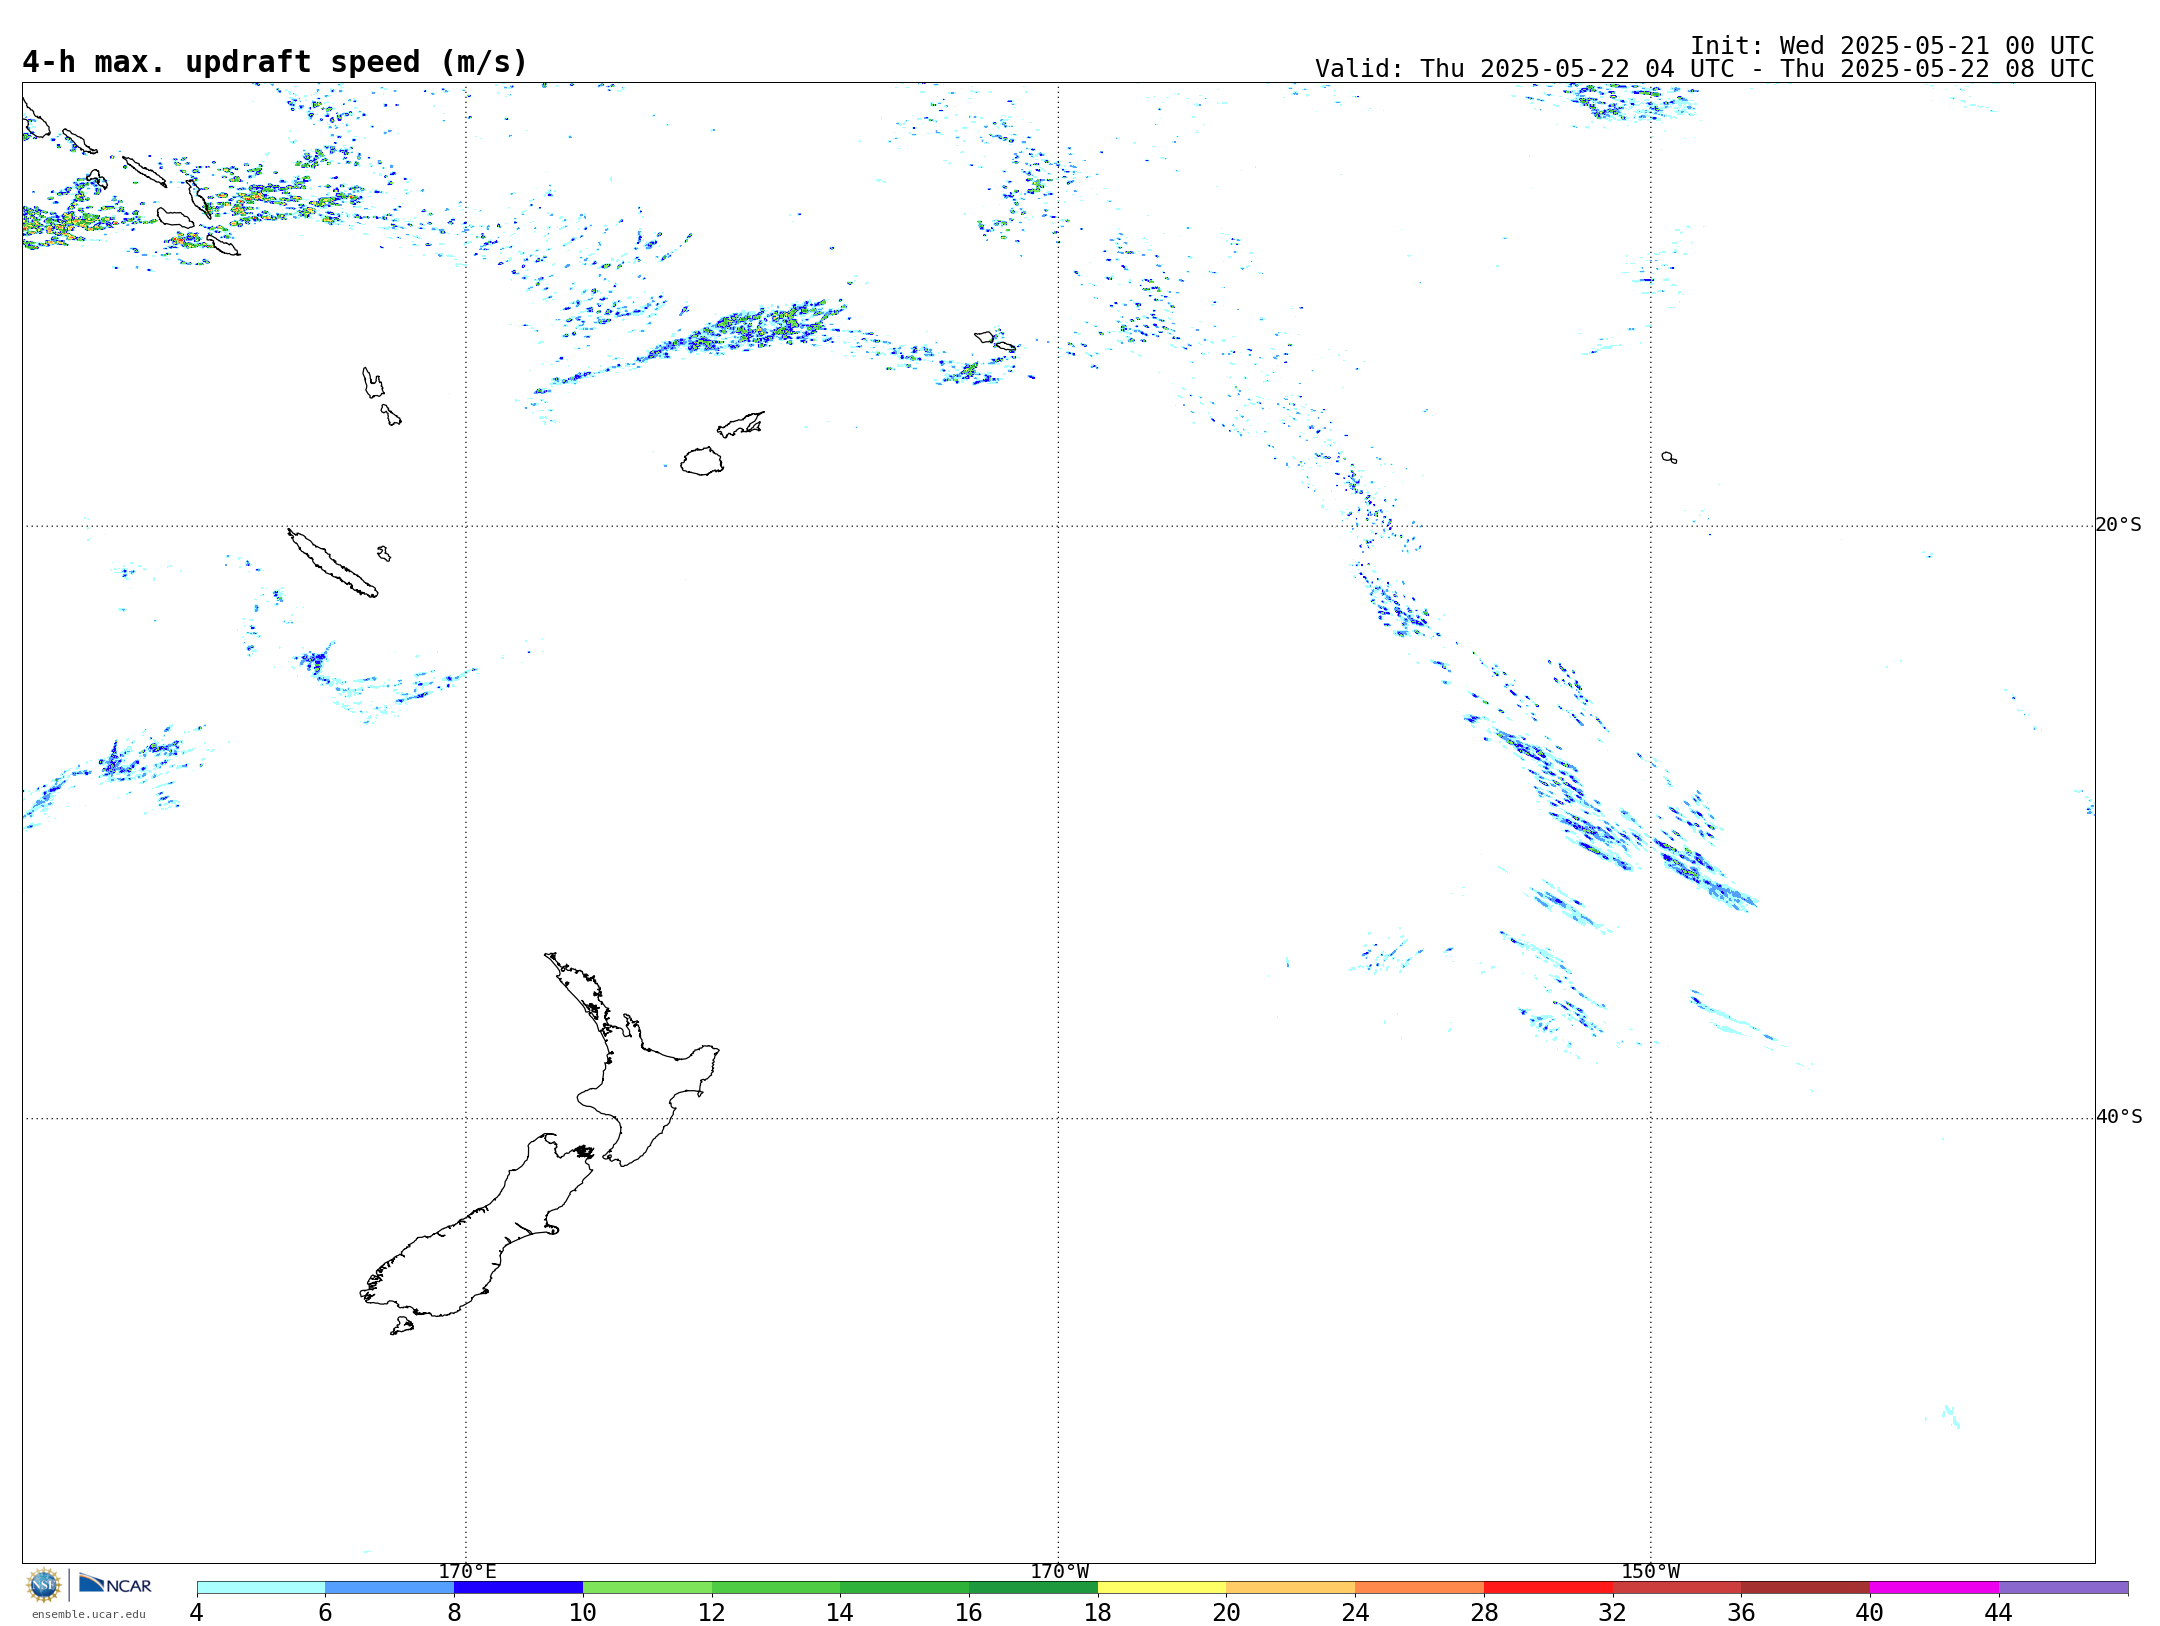
Task: Click the '20°S' latitude label
Action: (2118, 525)
